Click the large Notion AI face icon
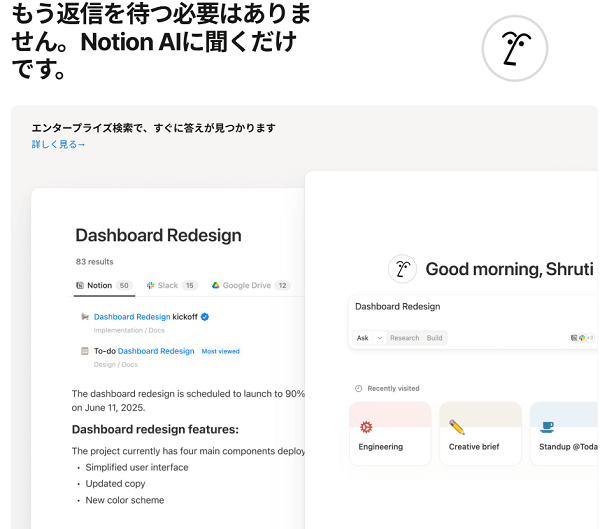 (x=515, y=47)
